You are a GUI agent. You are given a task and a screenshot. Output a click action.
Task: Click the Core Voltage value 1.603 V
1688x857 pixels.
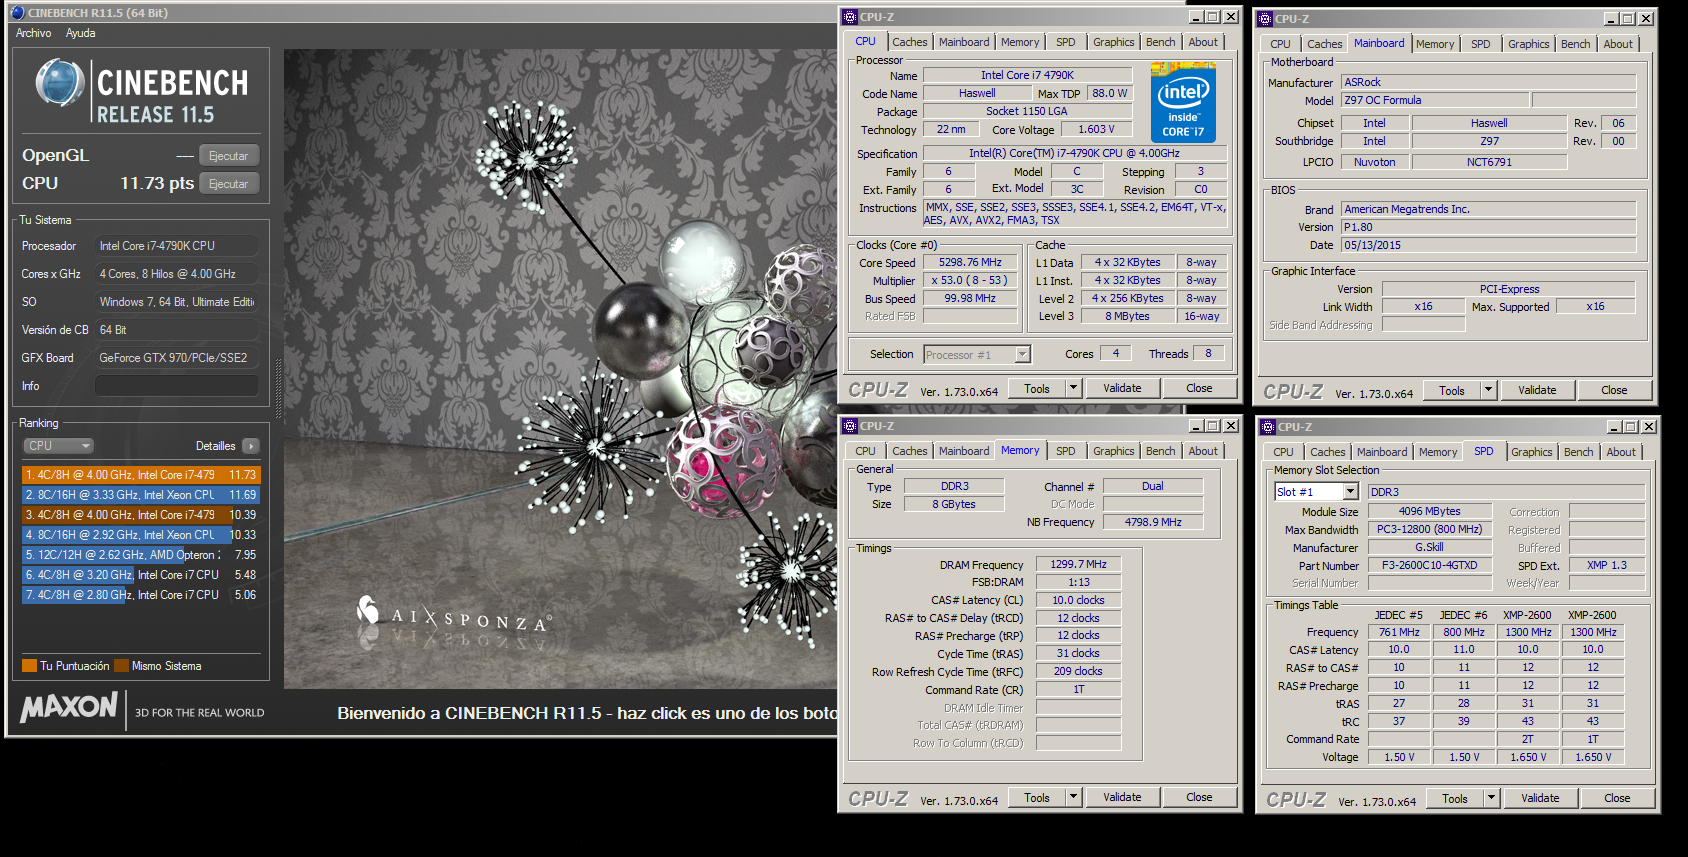click(x=1096, y=130)
